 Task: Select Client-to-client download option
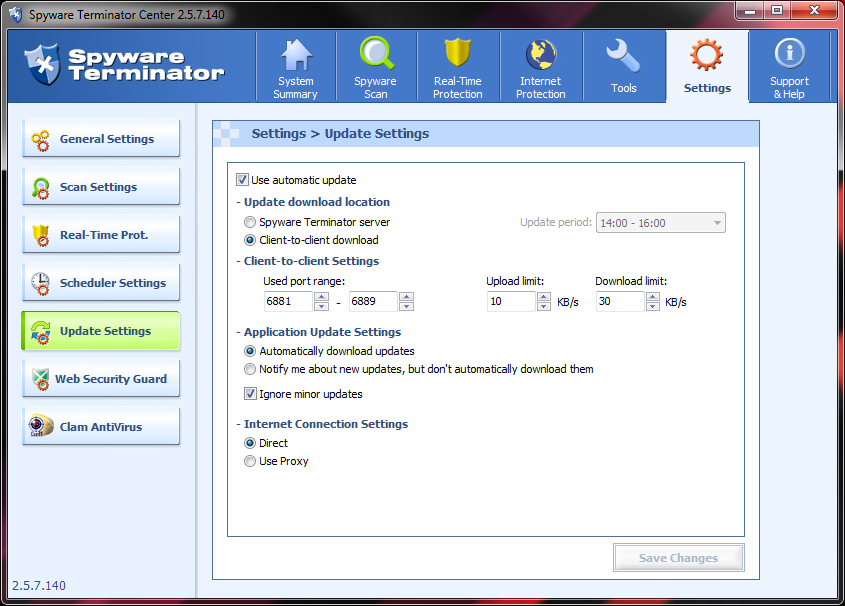coord(250,240)
